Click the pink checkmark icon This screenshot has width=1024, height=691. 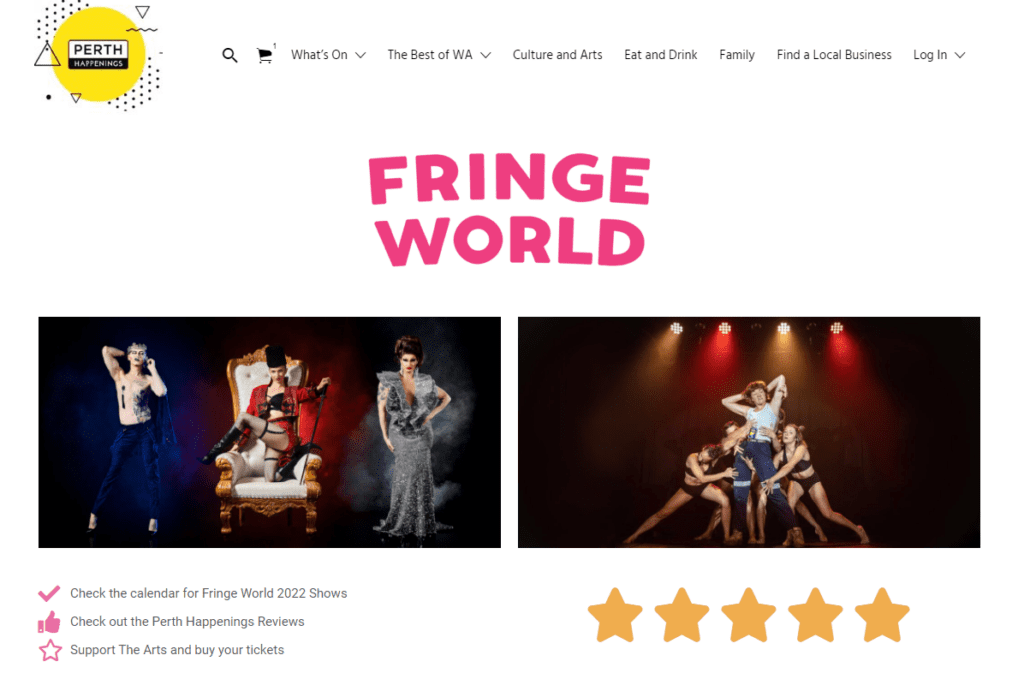coord(49,593)
